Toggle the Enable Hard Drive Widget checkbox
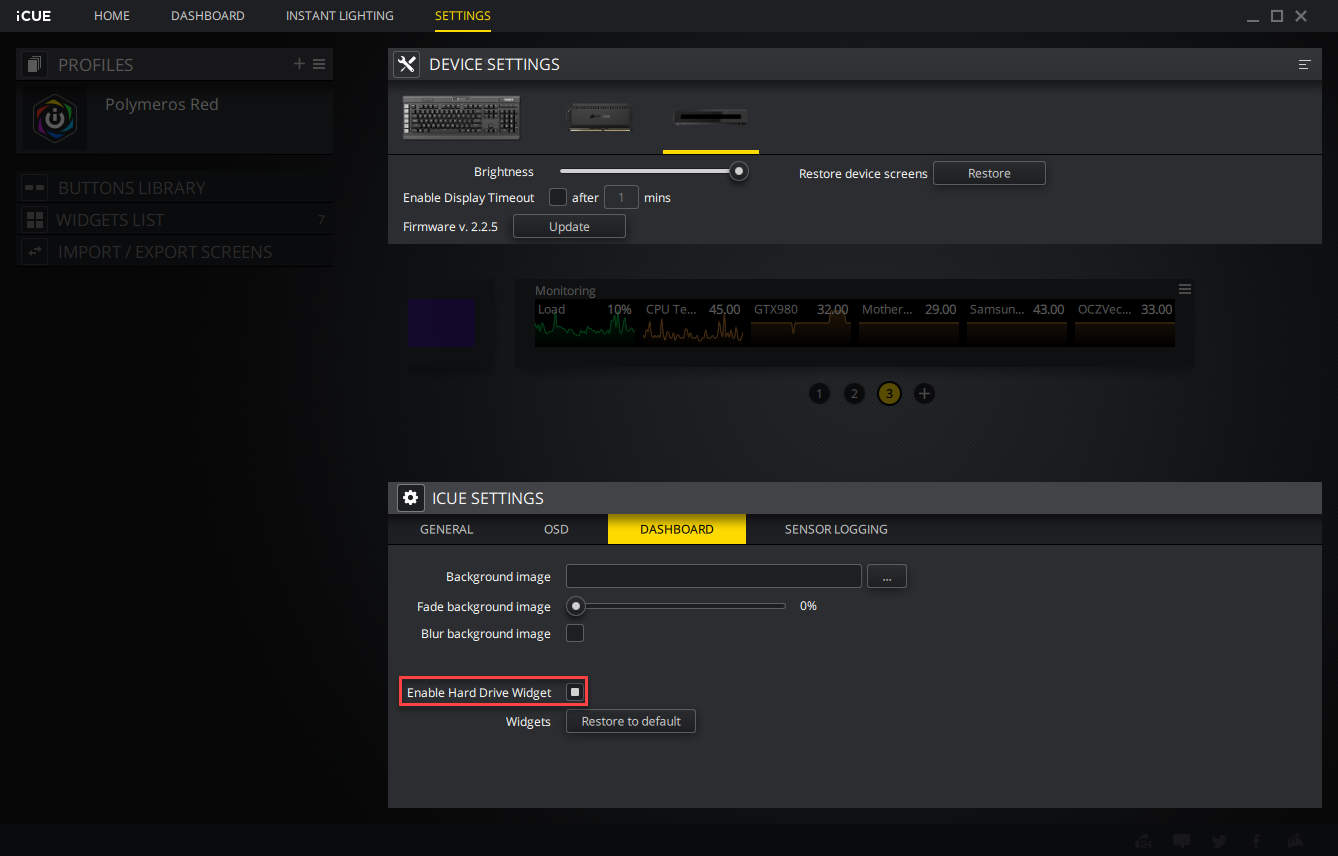Viewport: 1338px width, 856px height. tap(575, 692)
